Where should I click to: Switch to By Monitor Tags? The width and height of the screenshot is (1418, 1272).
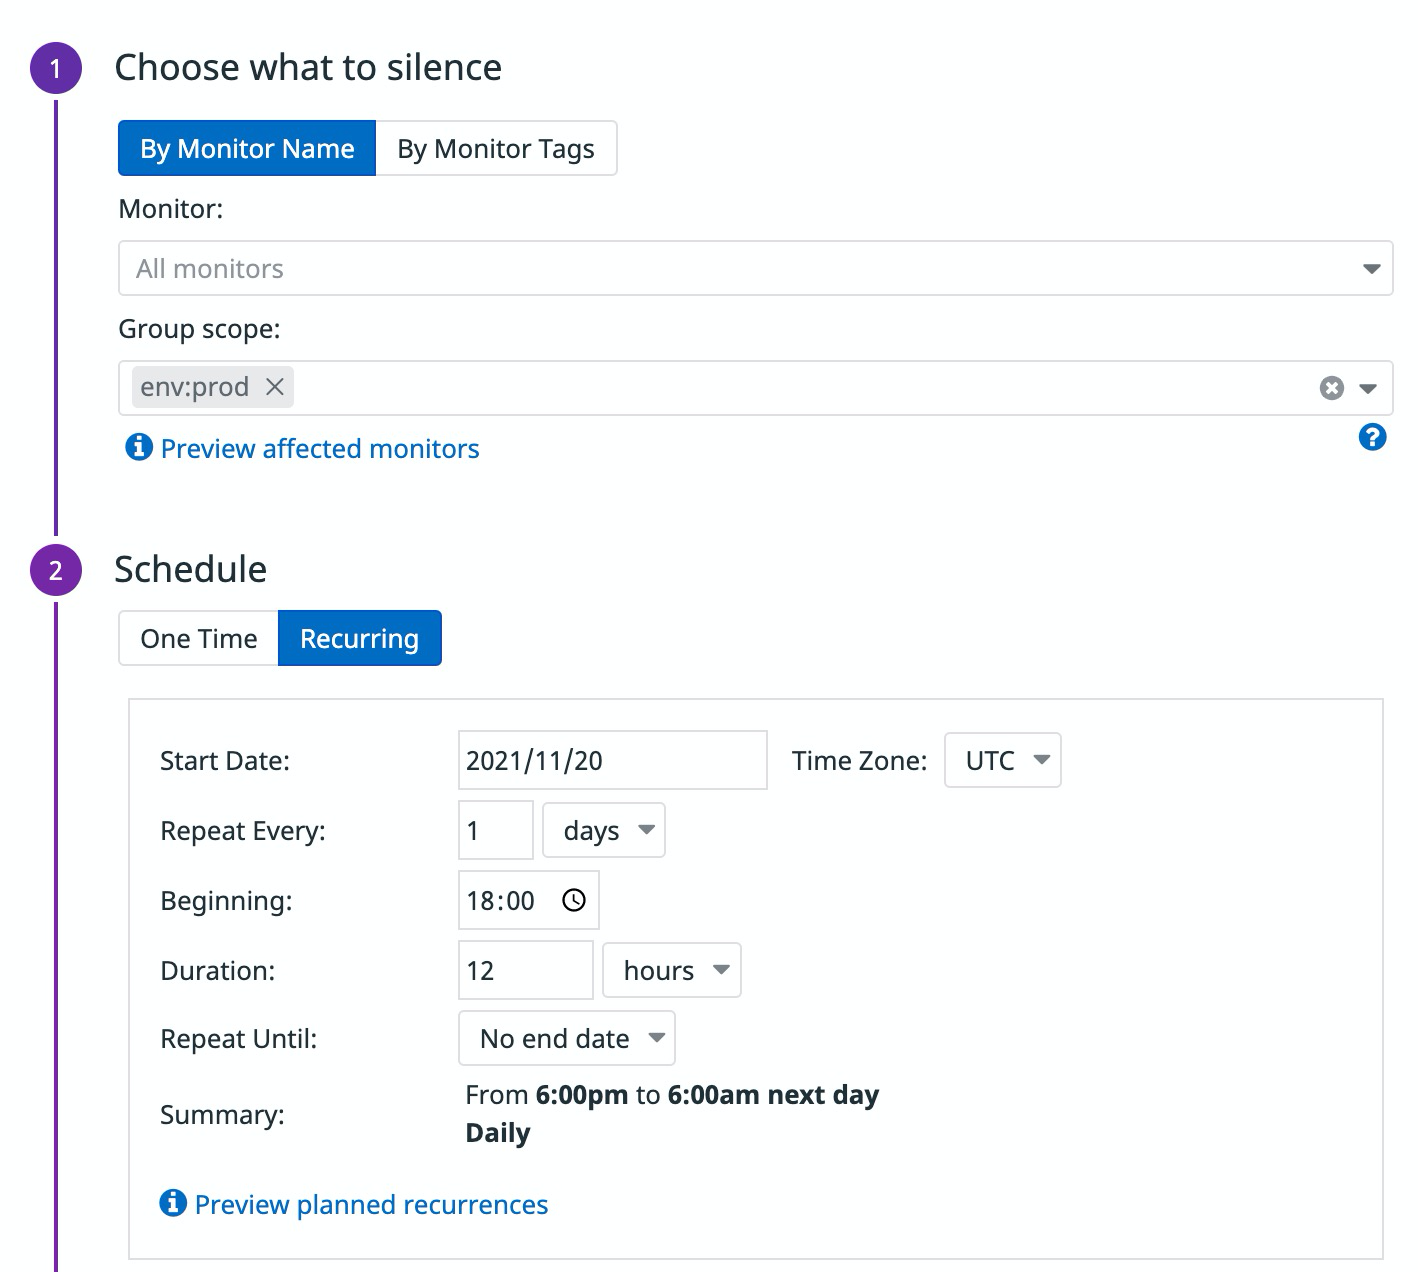pyautogui.click(x=496, y=149)
